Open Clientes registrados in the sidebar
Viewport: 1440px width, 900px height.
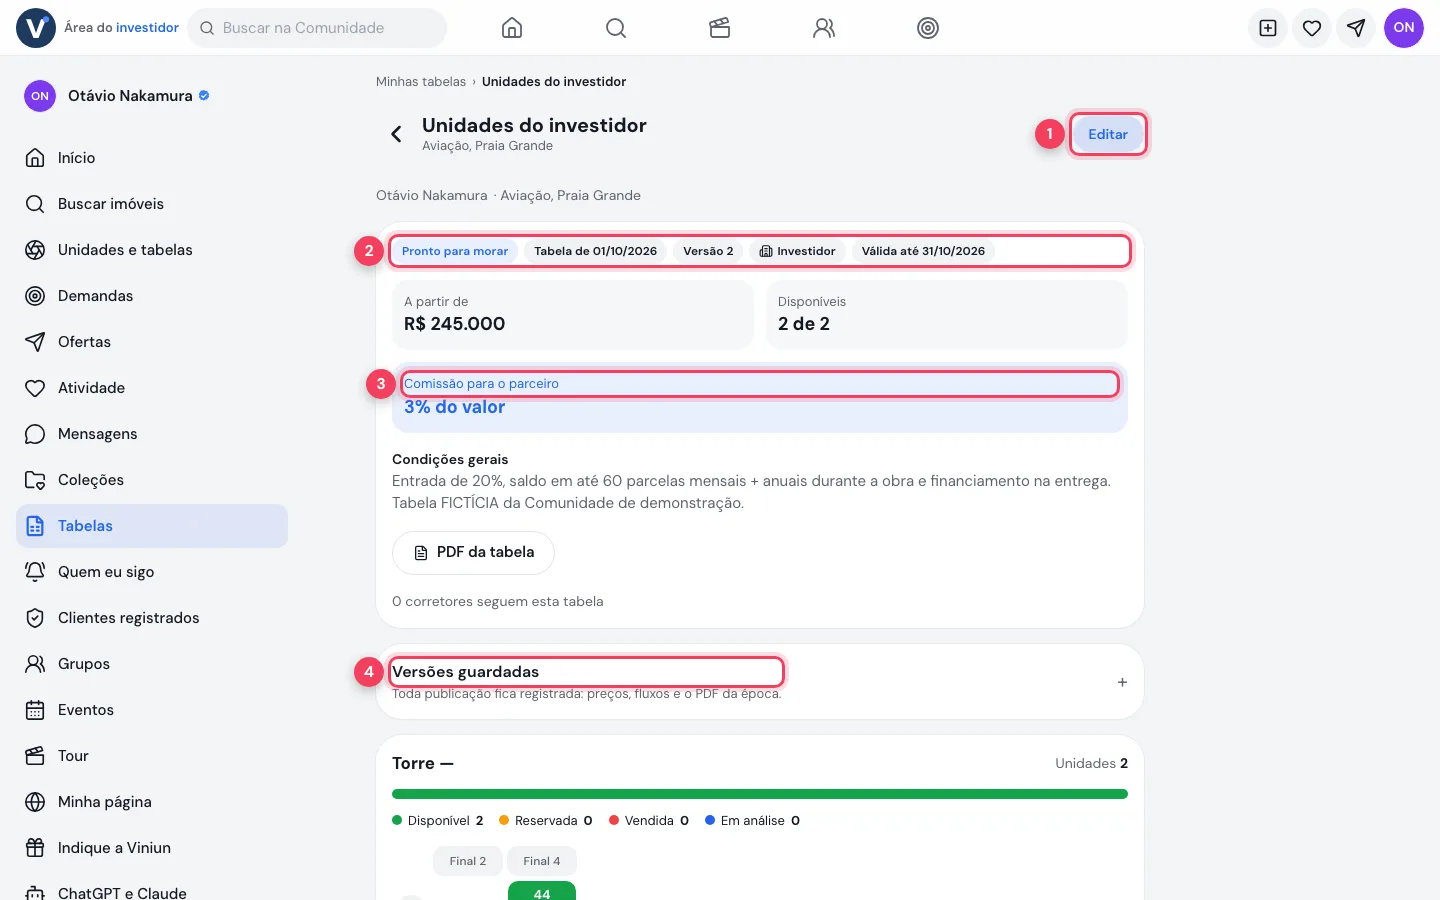[152, 618]
